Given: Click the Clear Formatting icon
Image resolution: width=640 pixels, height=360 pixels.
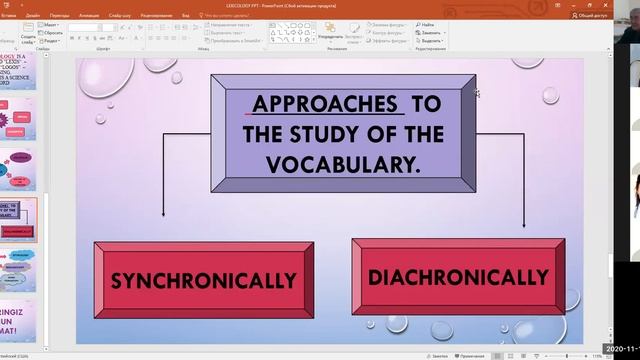Looking at the screenshot, I should [x=140, y=27].
